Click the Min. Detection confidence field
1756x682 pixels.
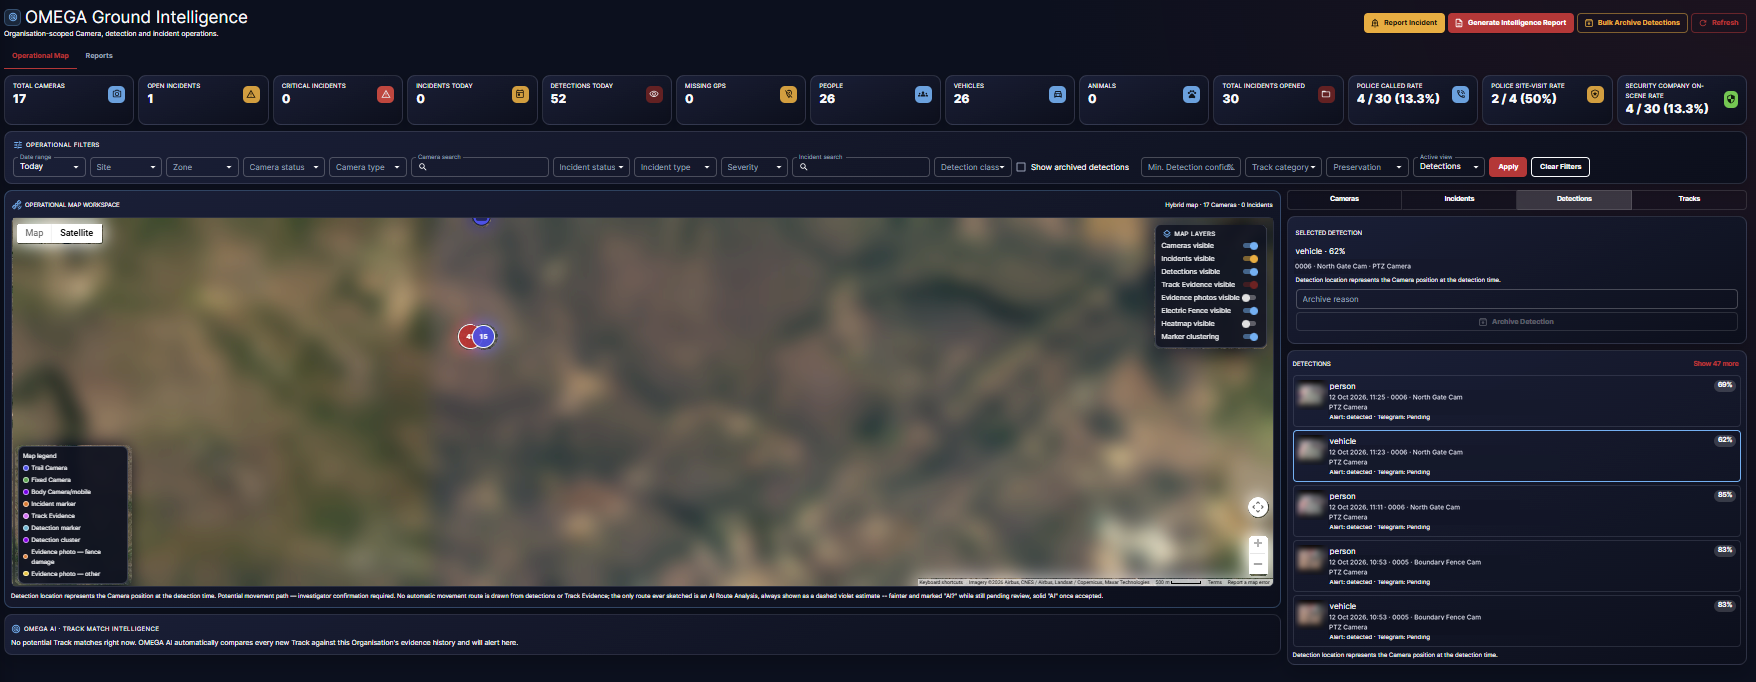click(x=1191, y=167)
